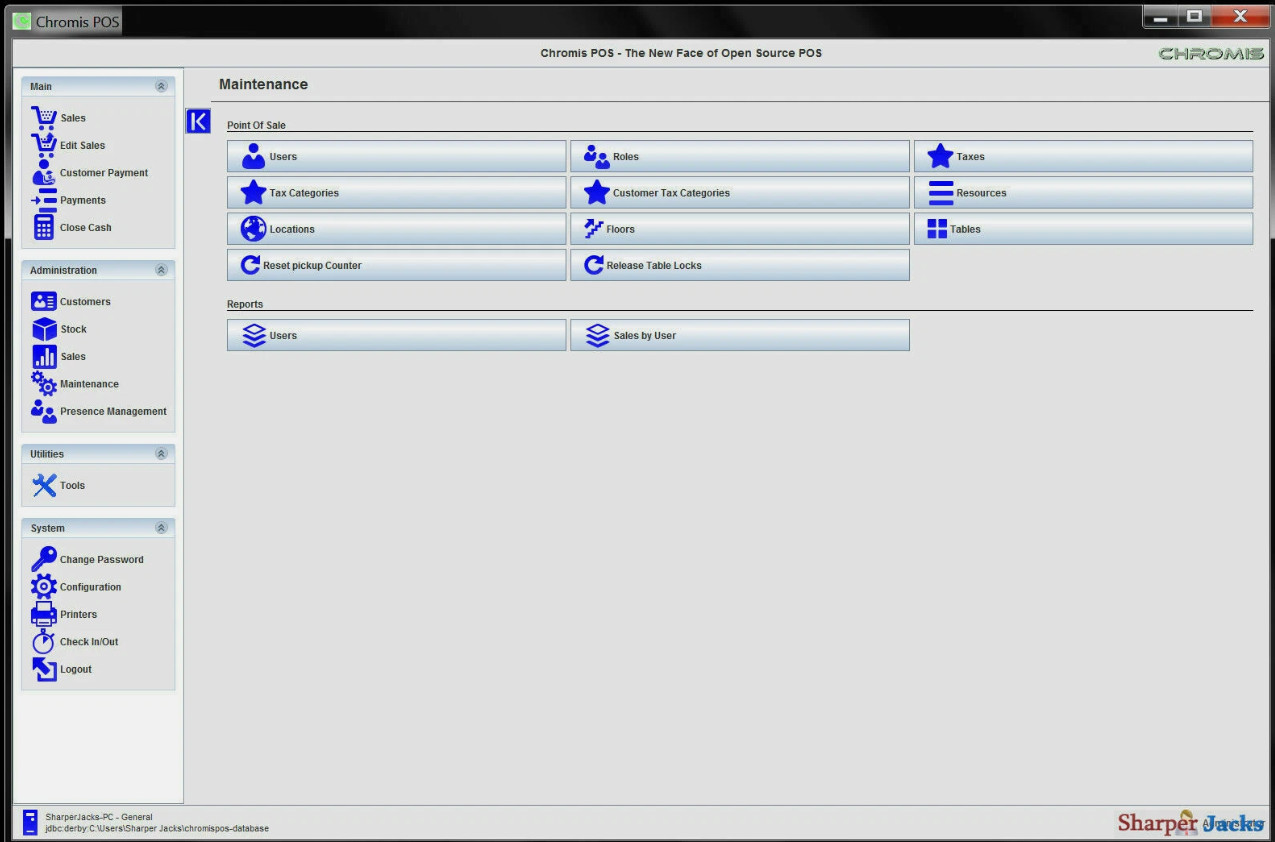
Task: Click the Logout arrow icon
Action: (x=44, y=669)
